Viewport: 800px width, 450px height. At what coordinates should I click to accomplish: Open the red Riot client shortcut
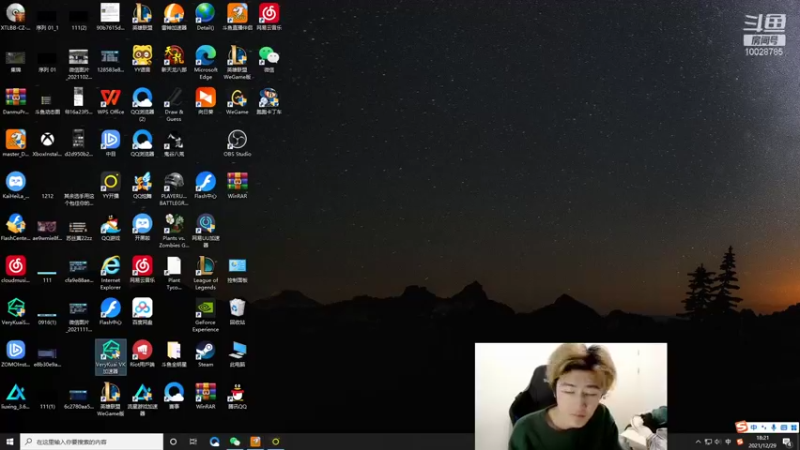click(x=142, y=354)
